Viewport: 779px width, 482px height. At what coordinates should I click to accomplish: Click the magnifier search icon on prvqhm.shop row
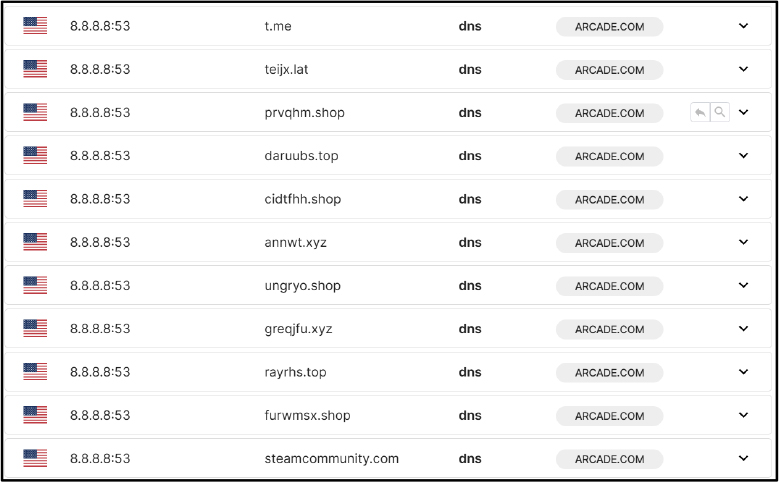click(x=720, y=112)
